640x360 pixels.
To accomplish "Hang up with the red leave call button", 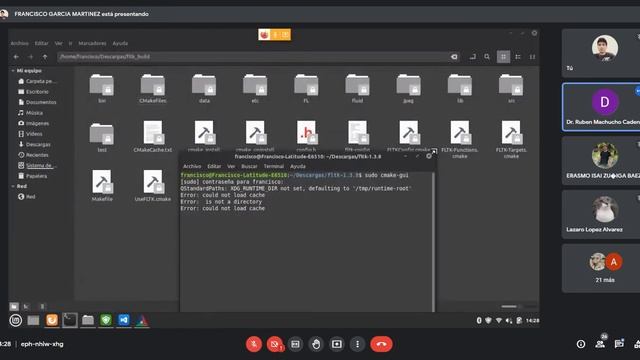I will [x=381, y=344].
